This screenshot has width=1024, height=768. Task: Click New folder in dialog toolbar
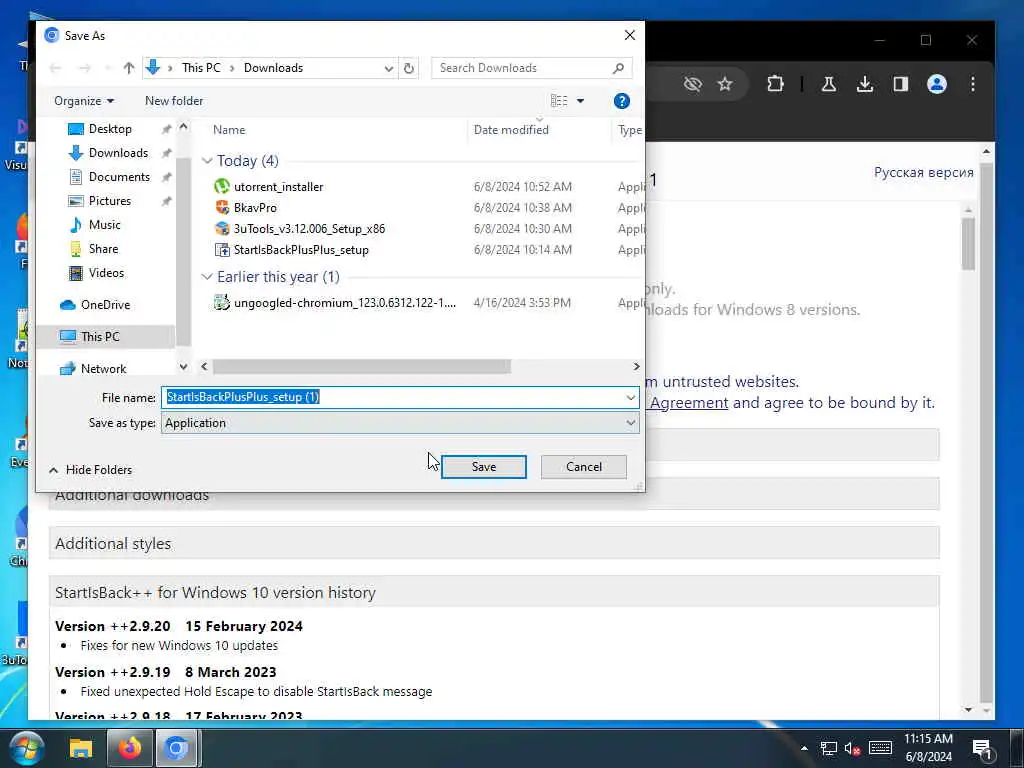point(174,101)
